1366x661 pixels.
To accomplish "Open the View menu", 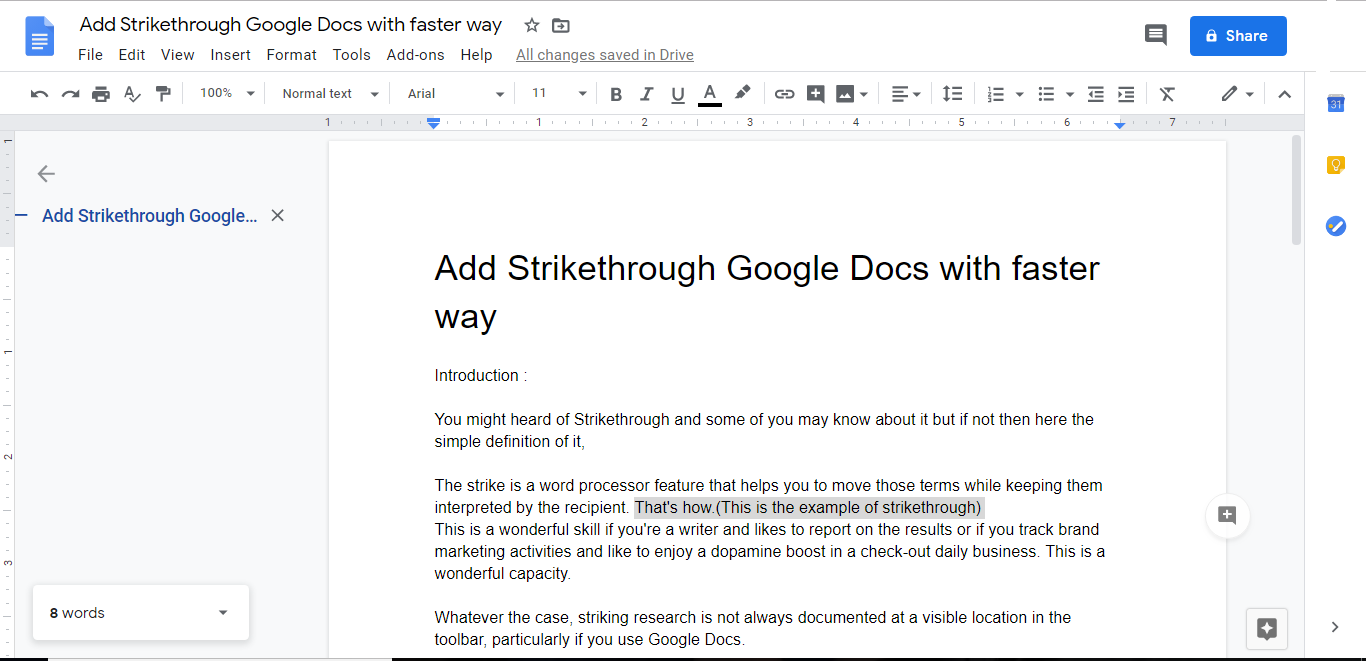I will 178,55.
